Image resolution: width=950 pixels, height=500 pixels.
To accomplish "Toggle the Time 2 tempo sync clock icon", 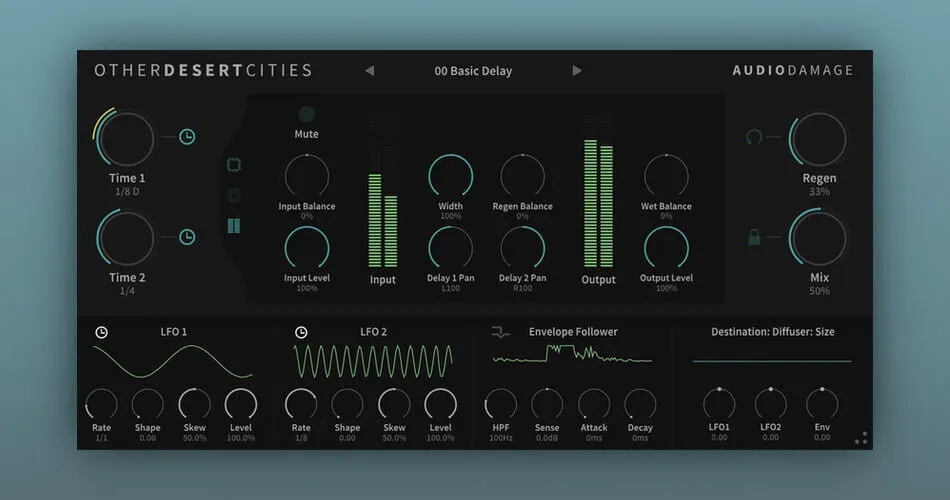I will [187, 237].
